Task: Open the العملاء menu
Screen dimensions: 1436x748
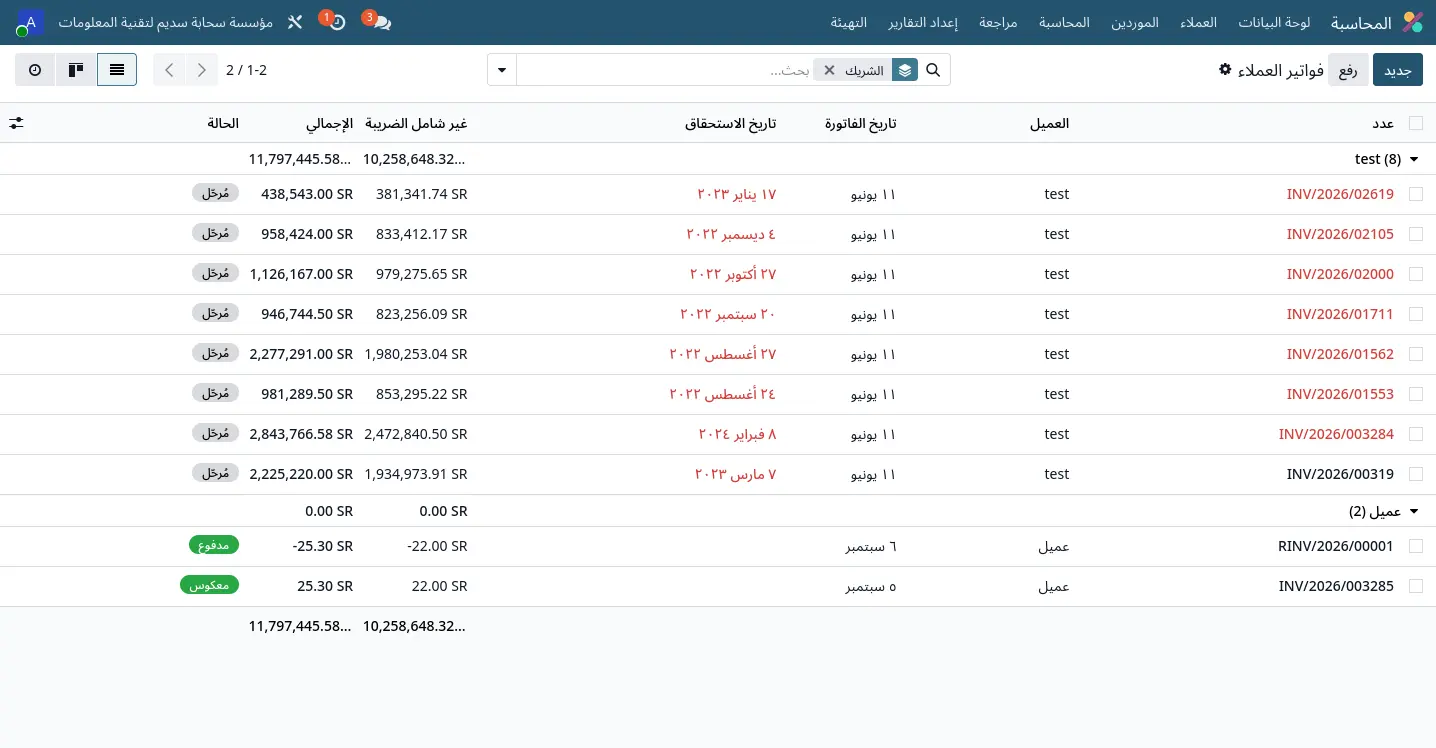Action: coord(1197,22)
